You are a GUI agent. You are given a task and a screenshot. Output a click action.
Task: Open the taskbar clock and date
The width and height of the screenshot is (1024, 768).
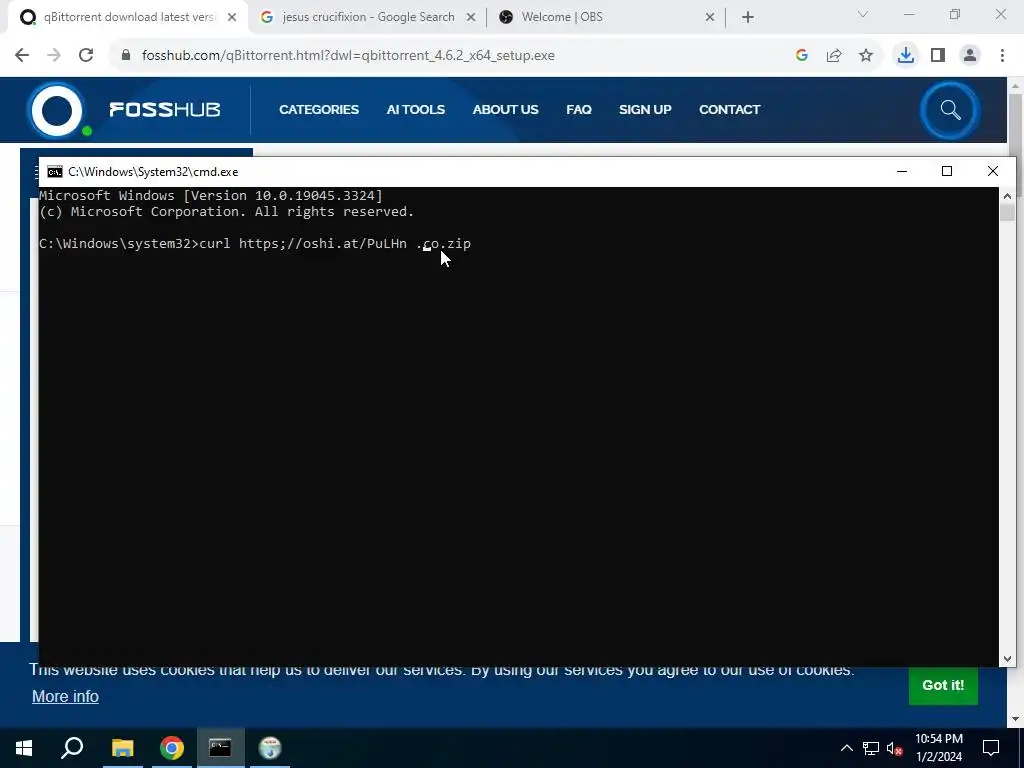[939, 748]
